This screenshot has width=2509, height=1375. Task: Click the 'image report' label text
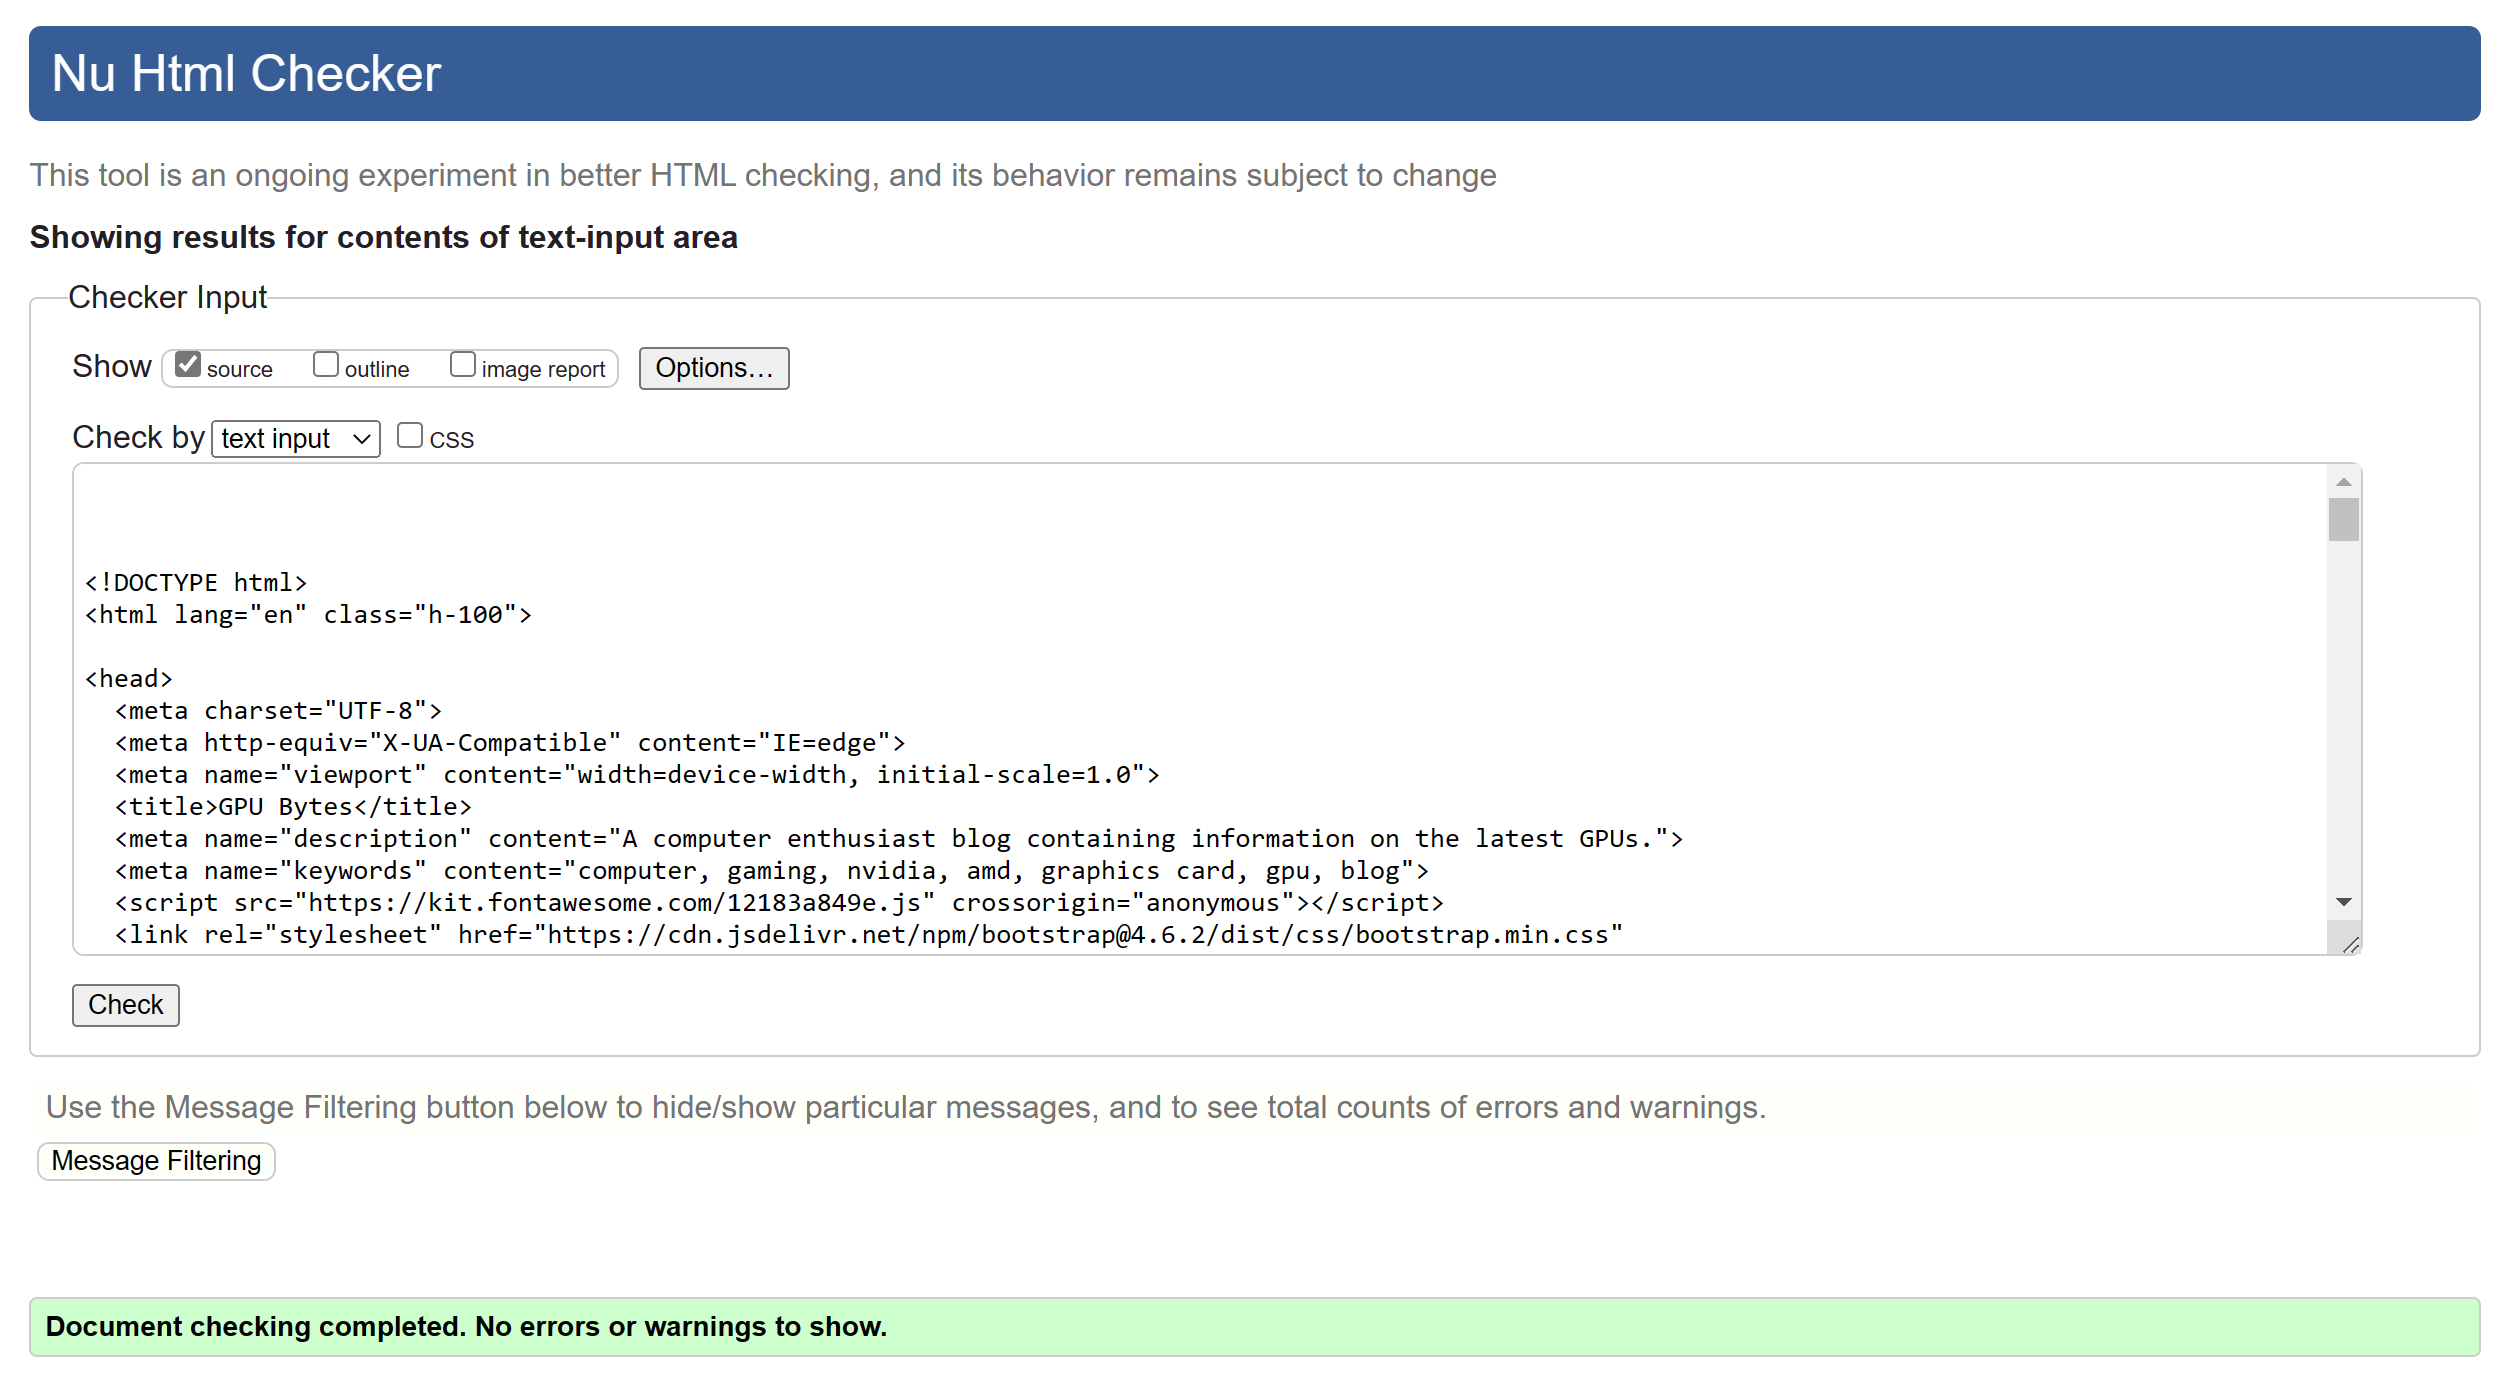tap(543, 370)
